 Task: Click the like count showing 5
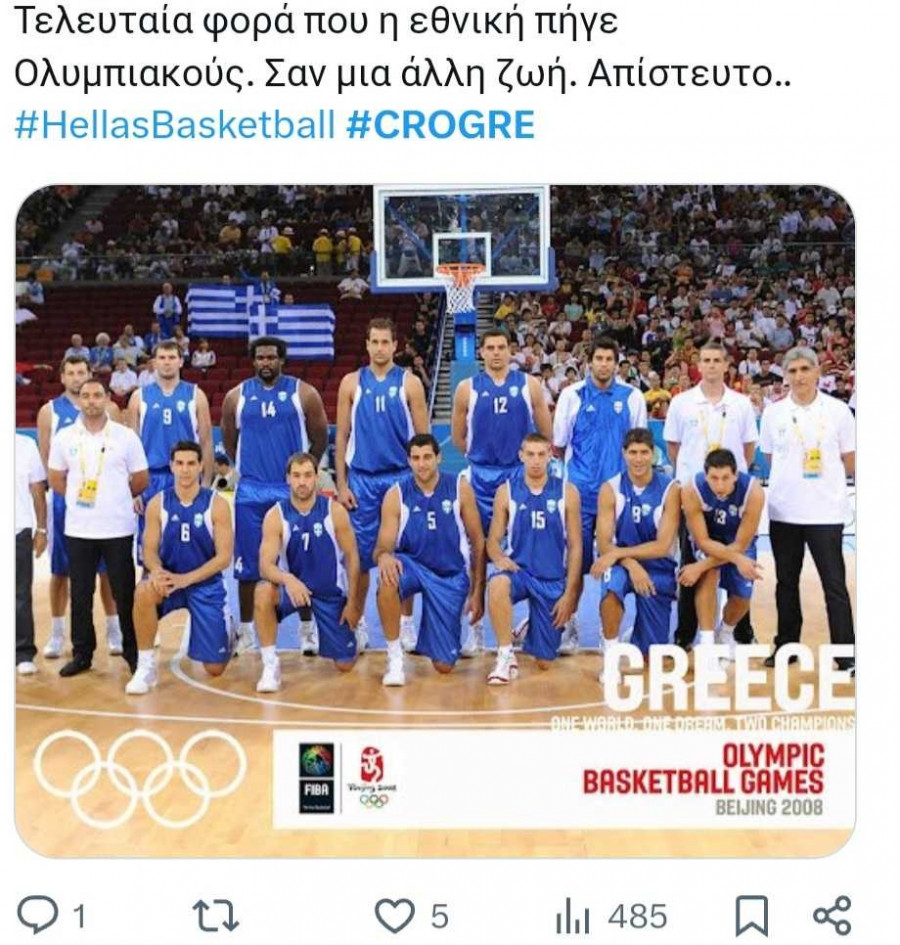click(439, 917)
